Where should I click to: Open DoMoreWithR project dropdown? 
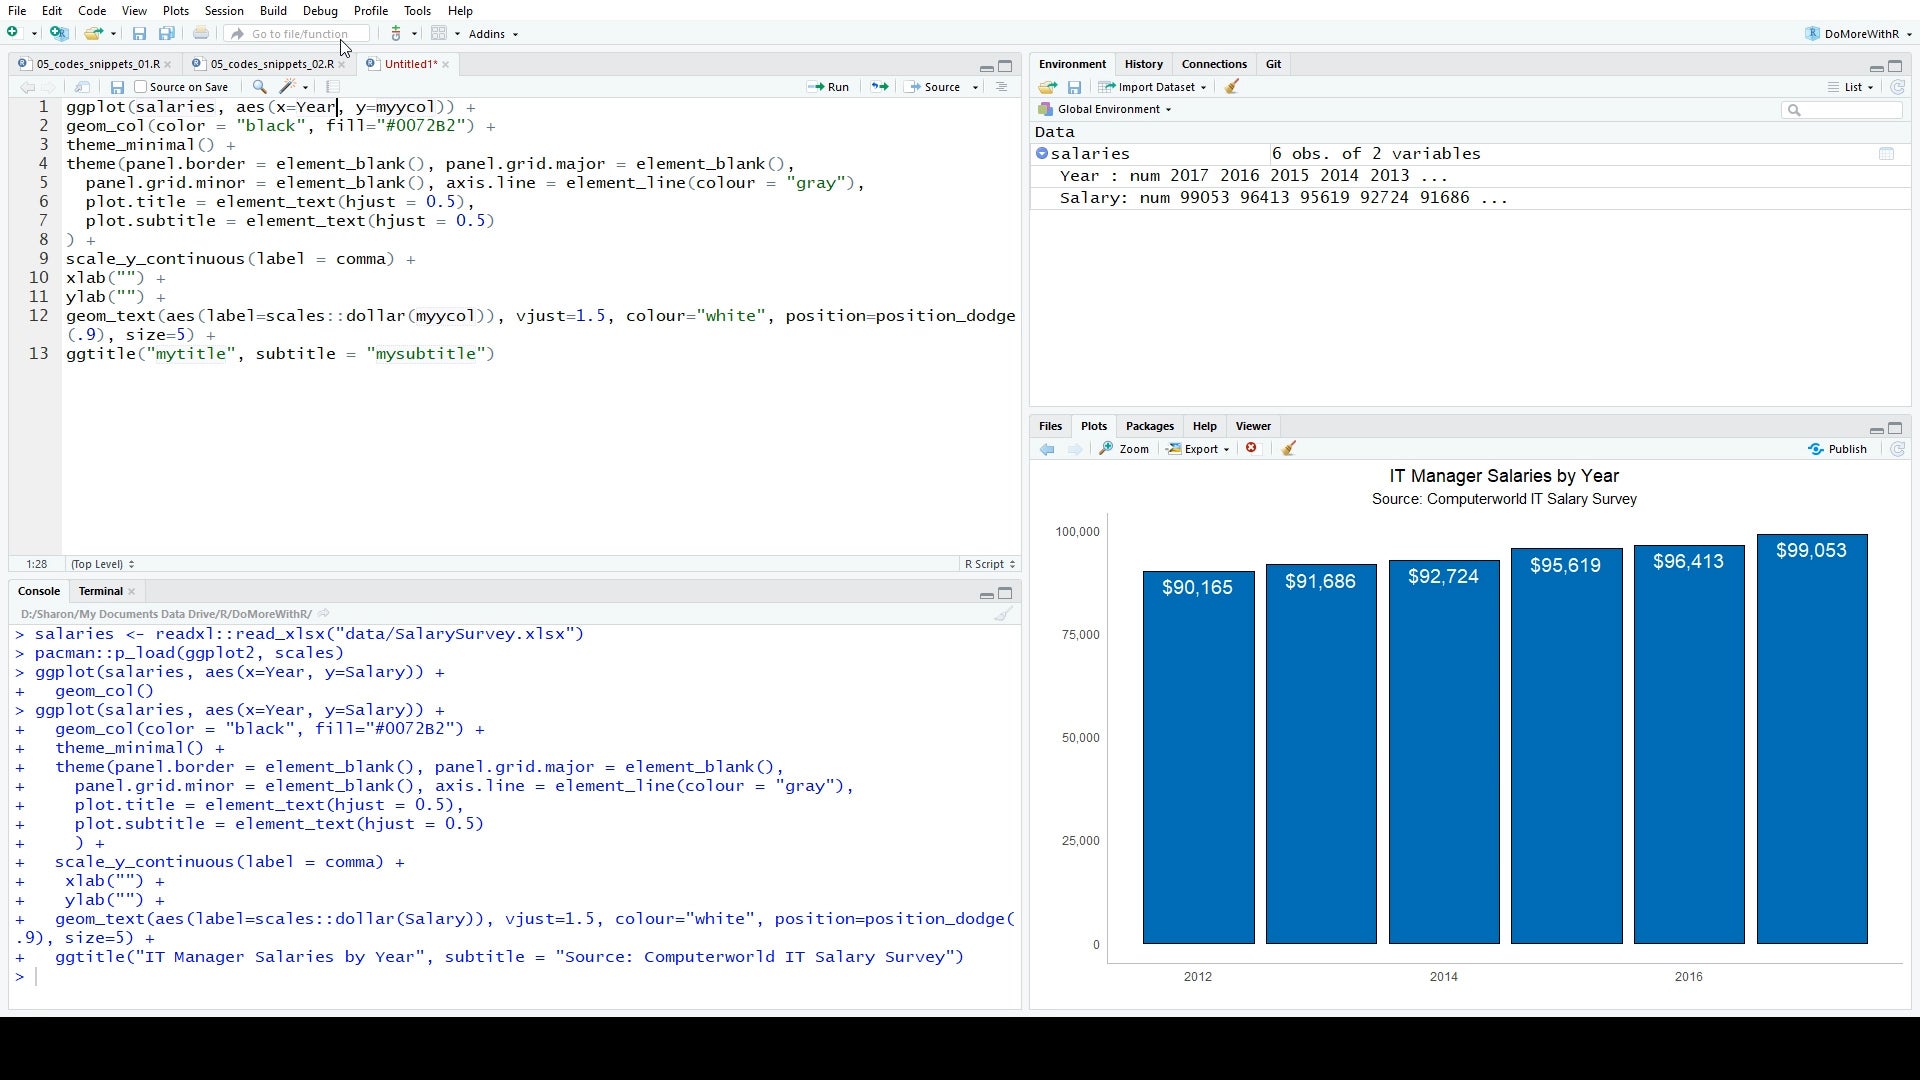(1859, 33)
